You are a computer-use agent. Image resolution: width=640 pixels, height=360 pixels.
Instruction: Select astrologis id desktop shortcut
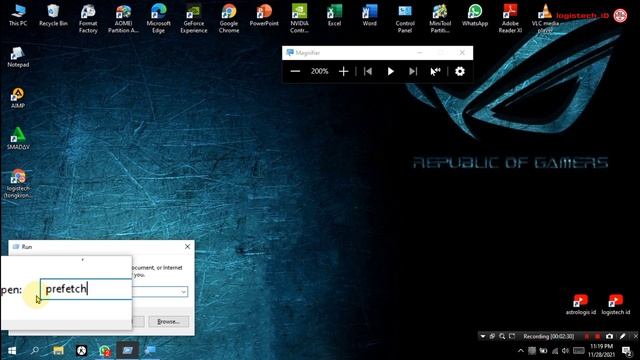pos(580,304)
